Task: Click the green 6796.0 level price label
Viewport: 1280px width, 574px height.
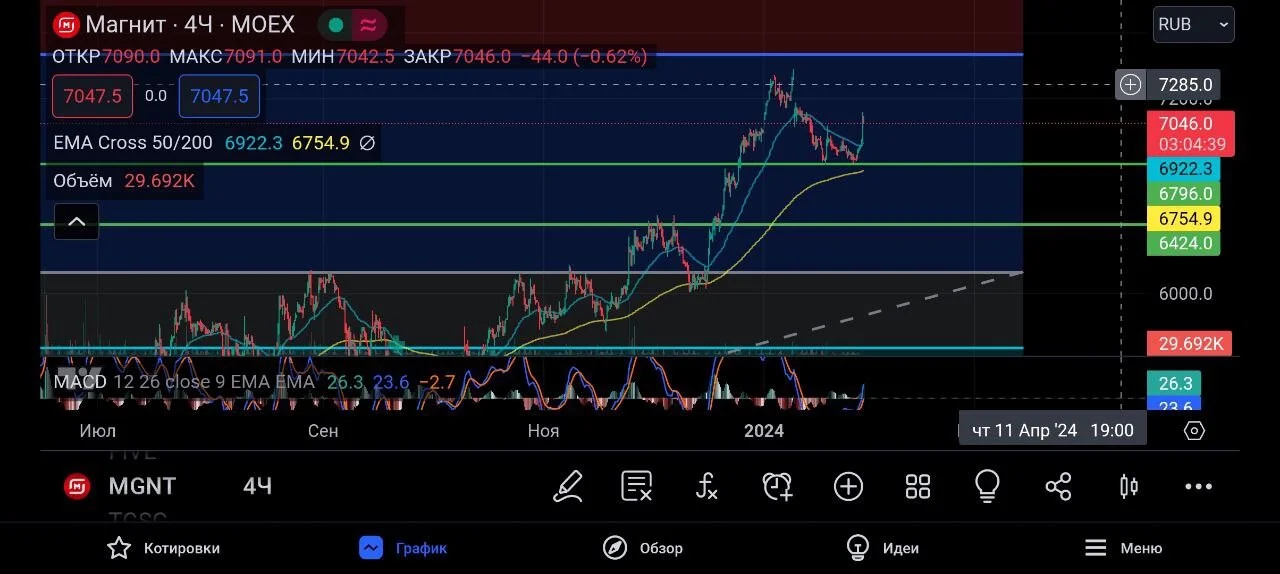Action: point(1183,194)
